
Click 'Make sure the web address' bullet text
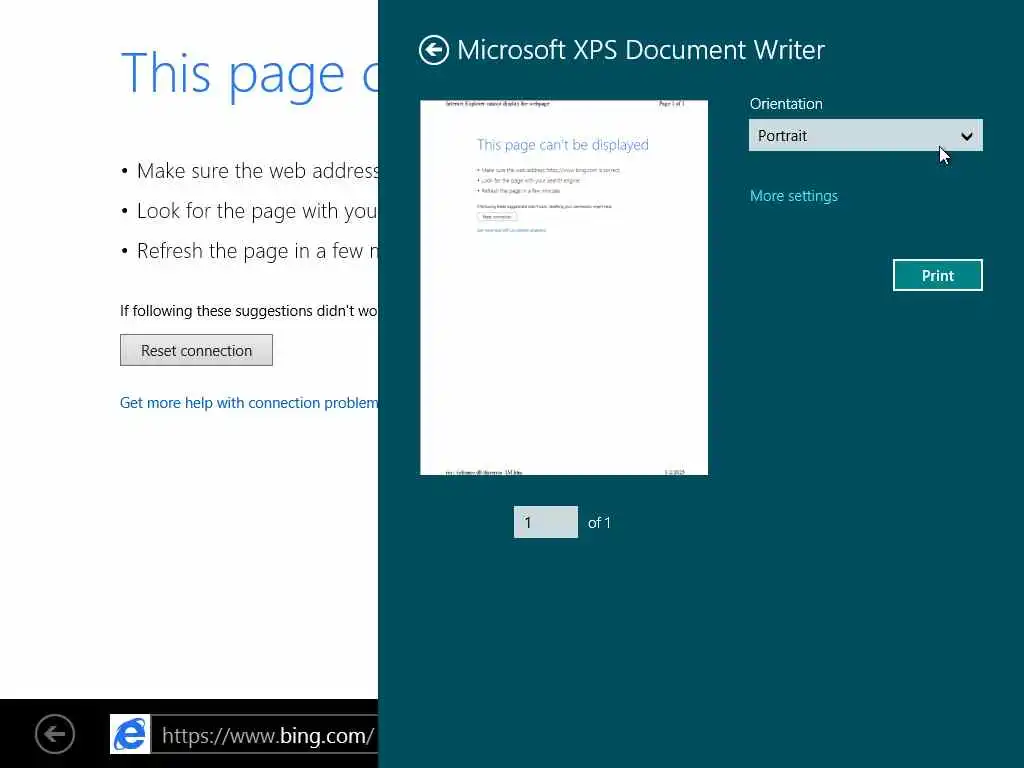[x=257, y=171]
